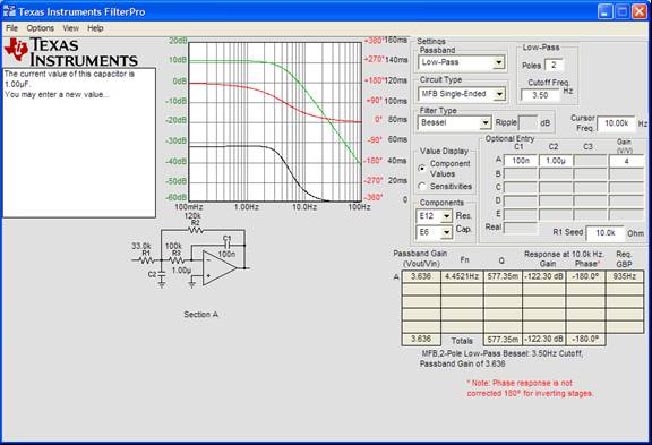Open the View menu
This screenshot has height=445, width=652.
pos(70,28)
